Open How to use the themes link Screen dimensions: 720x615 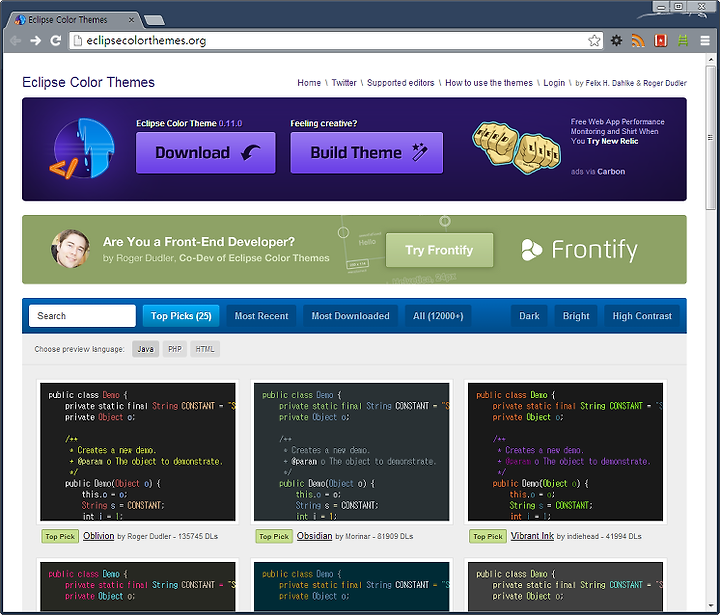click(489, 83)
